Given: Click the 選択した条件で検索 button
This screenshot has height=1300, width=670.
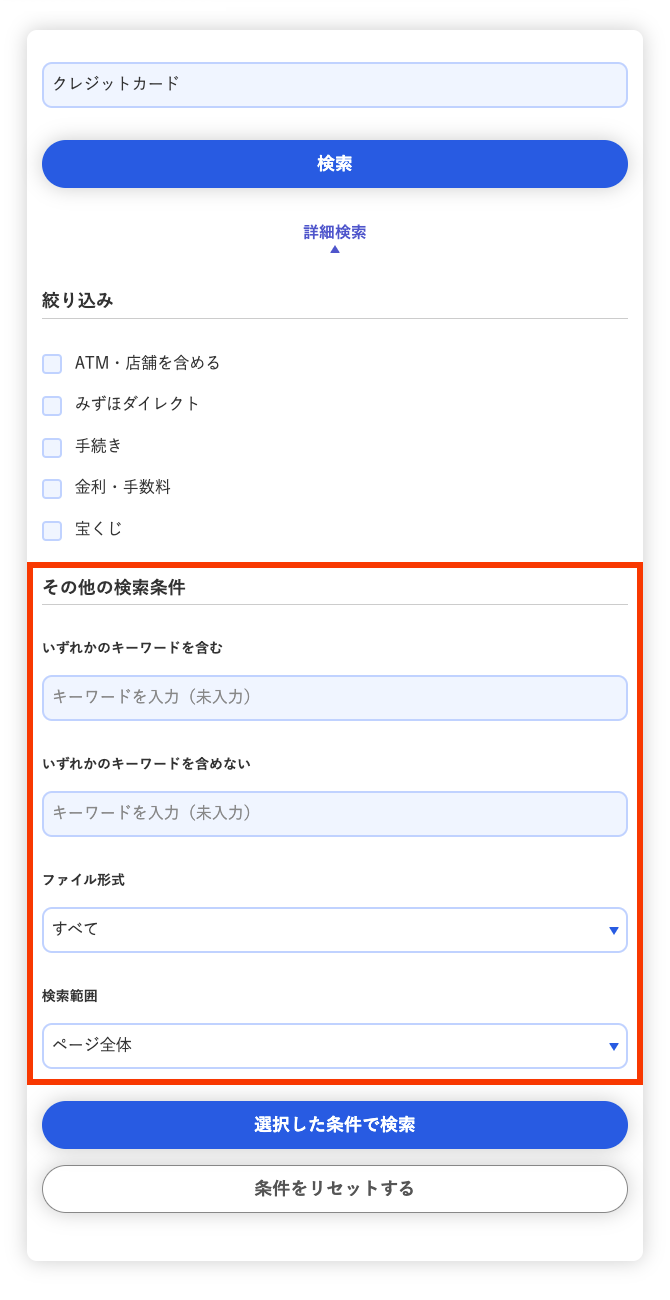Looking at the screenshot, I should click(335, 1125).
